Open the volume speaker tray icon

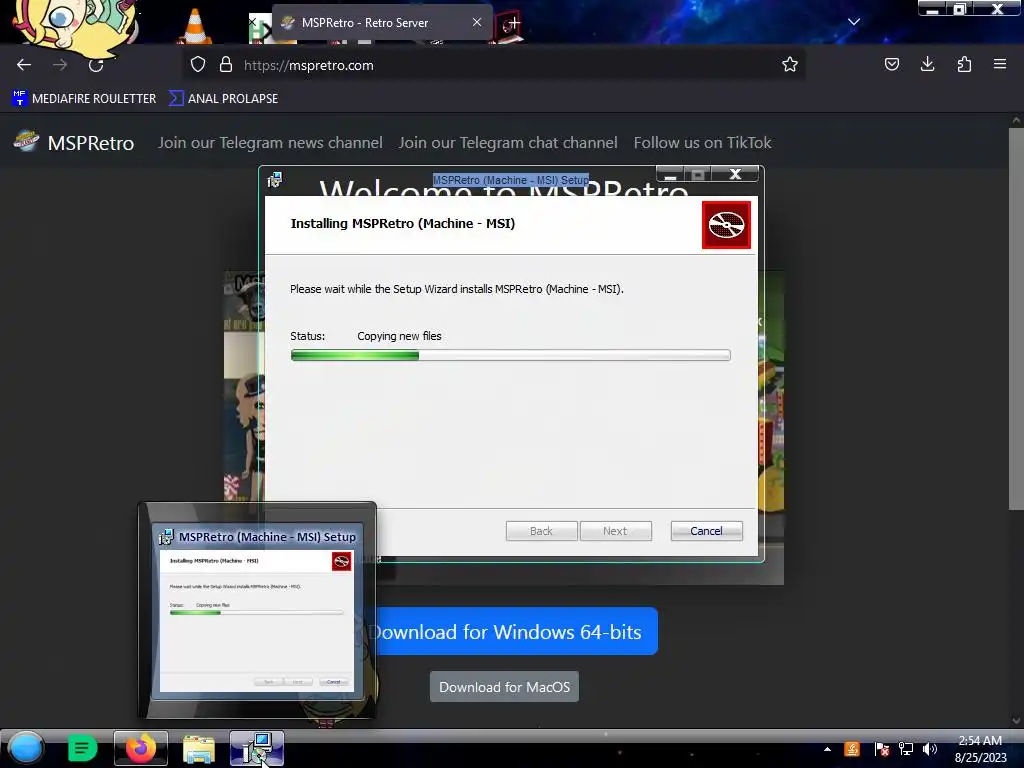click(x=929, y=749)
